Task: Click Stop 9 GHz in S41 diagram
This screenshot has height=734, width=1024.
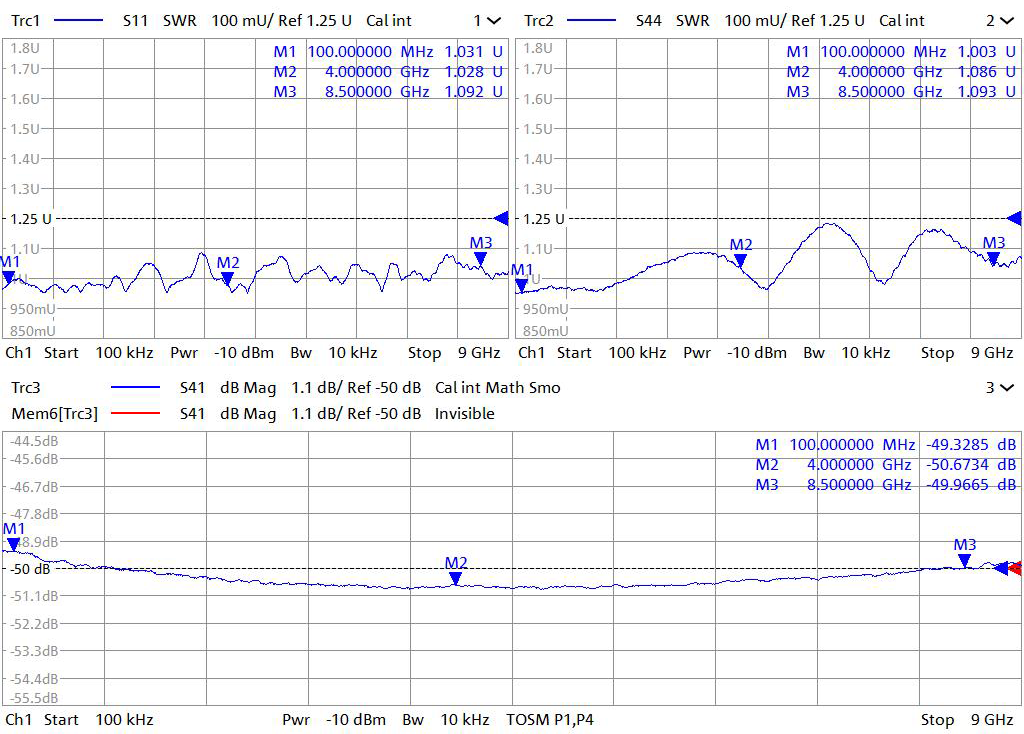Action: 966,719
